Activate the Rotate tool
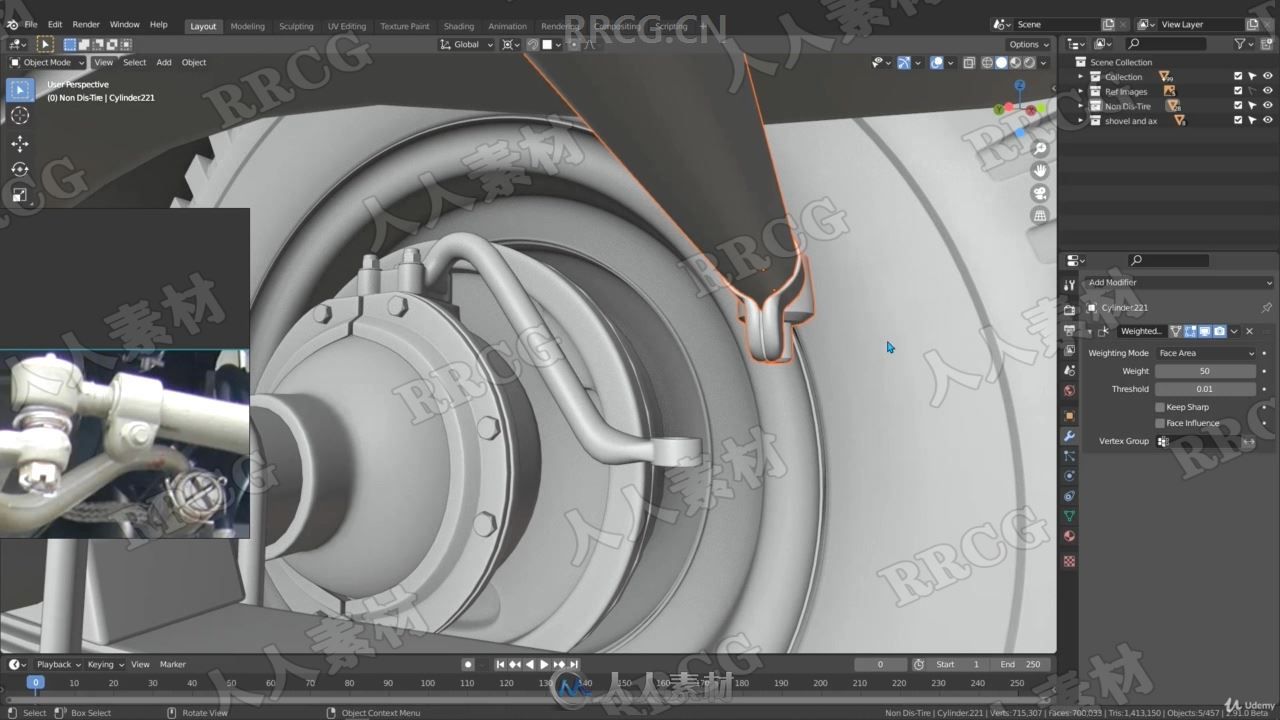 [x=20, y=169]
